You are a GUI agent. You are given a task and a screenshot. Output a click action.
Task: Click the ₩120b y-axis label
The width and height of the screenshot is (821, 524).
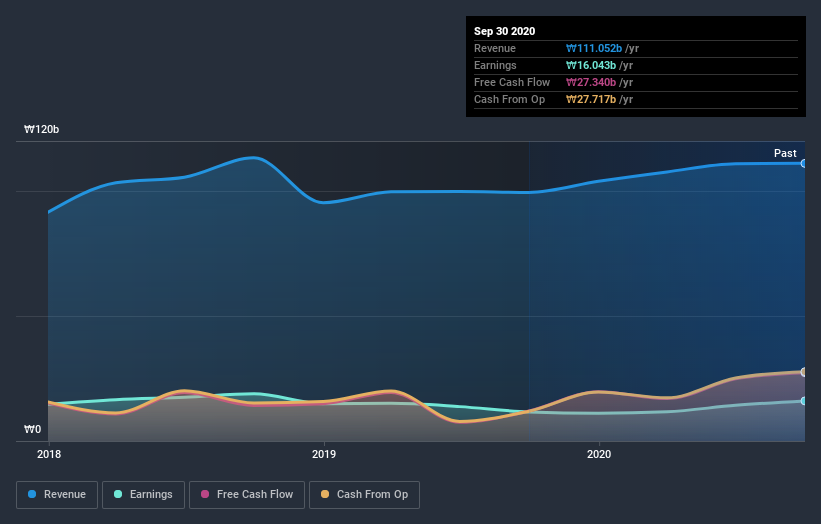41,129
